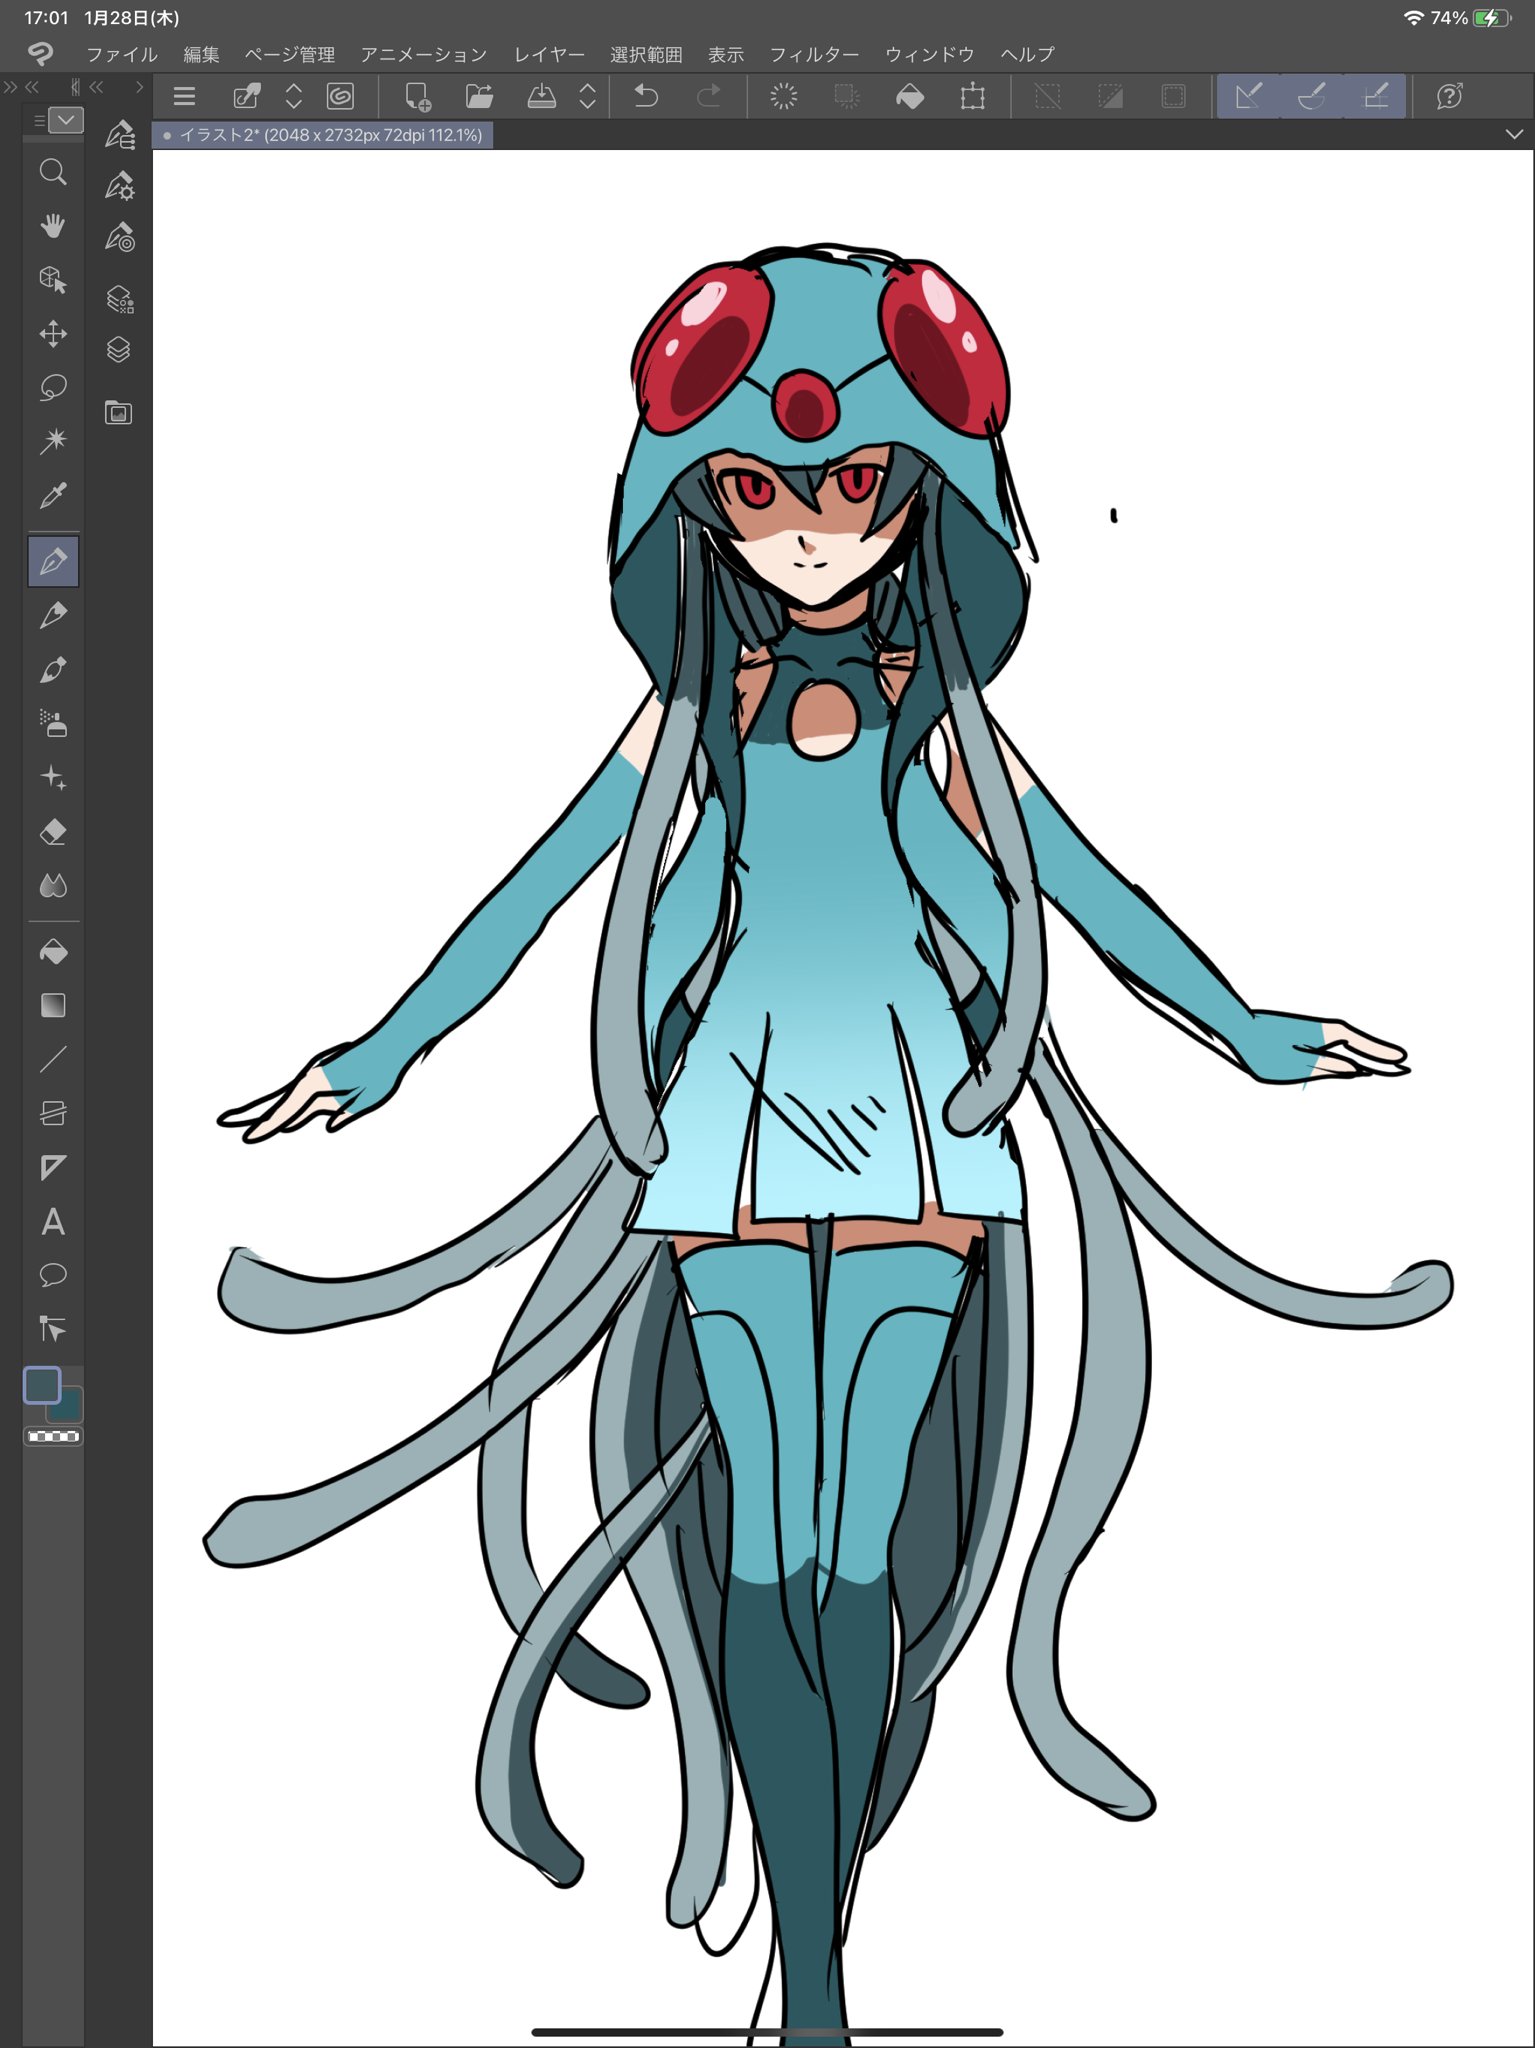Screen dimensions: 1535x2048
Task: Open the Sub Tool palette icon
Action: point(120,134)
